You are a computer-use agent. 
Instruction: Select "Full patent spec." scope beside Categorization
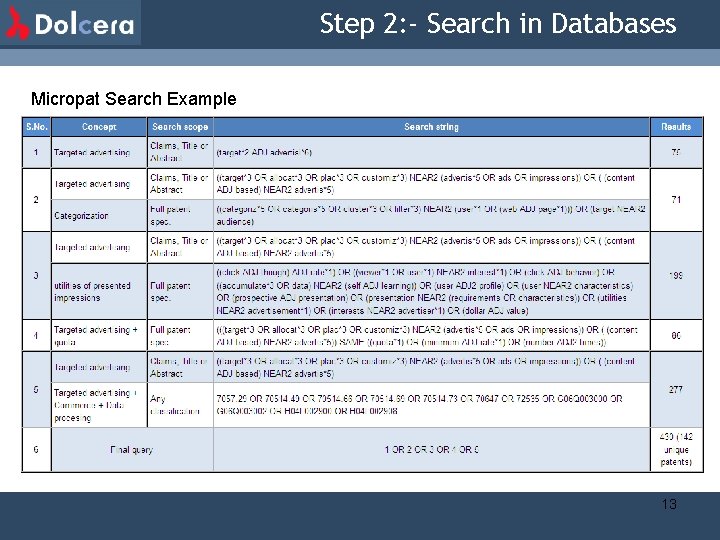click(180, 216)
